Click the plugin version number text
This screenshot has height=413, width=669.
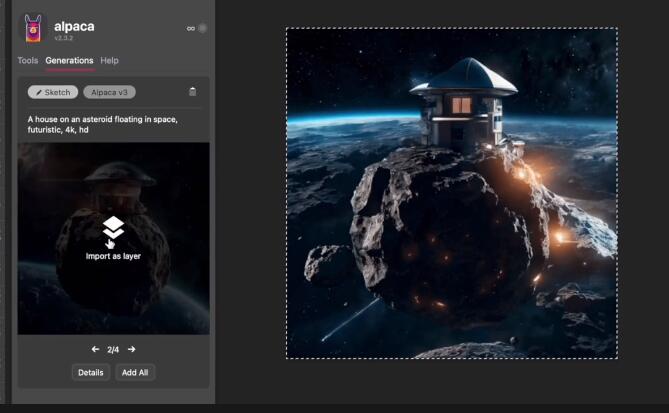click(x=64, y=38)
